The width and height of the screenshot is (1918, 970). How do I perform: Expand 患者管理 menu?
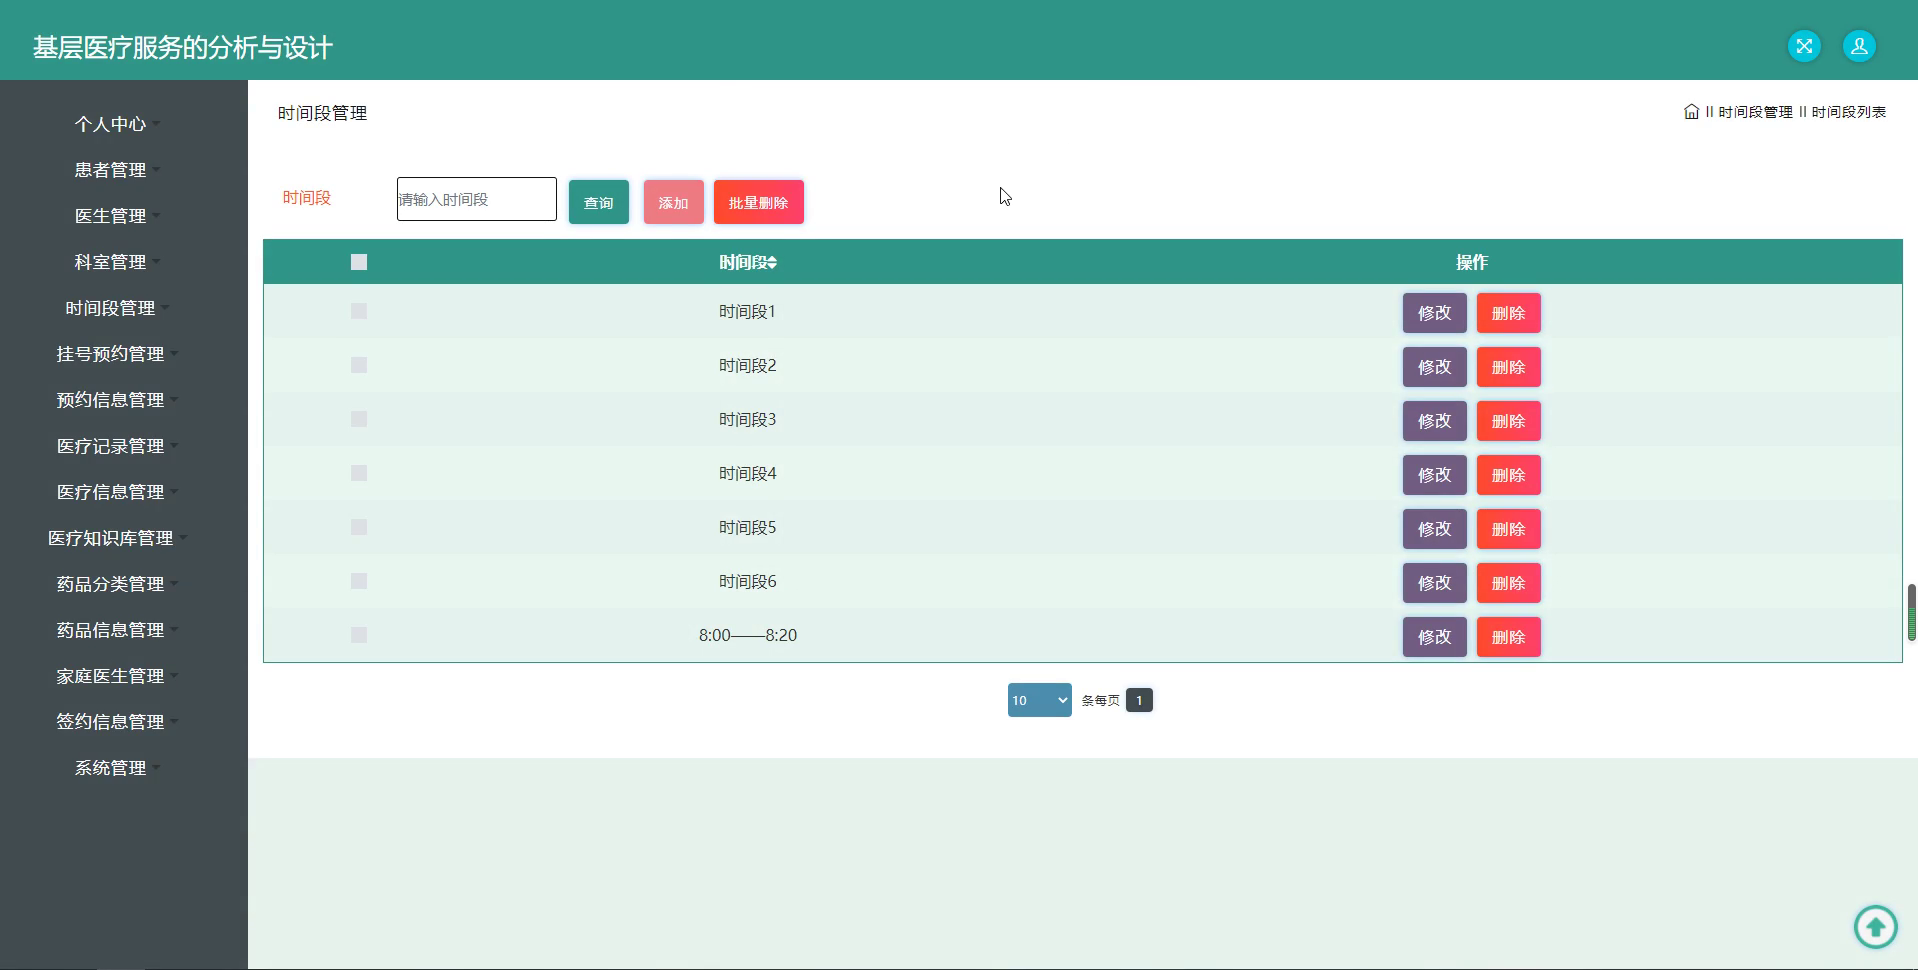coord(117,170)
